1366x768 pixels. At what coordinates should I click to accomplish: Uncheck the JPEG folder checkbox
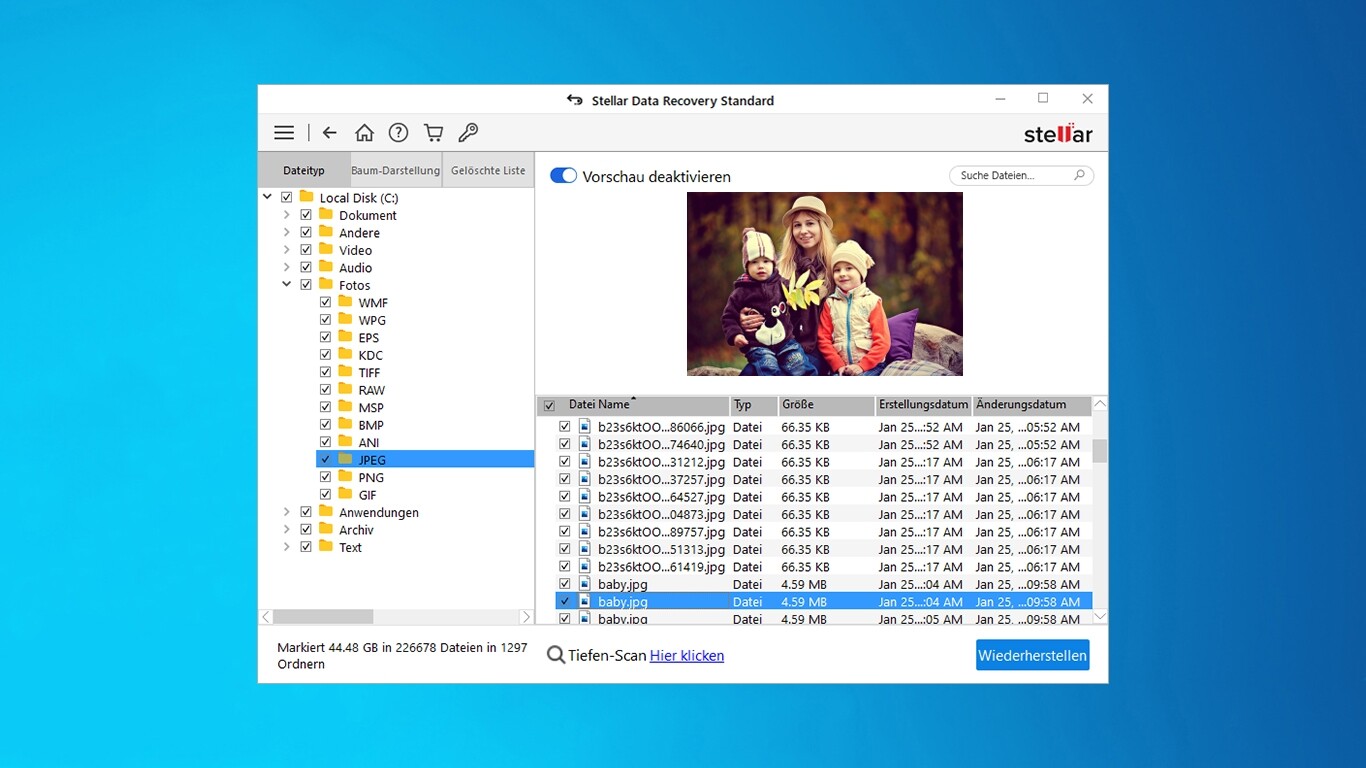click(326, 460)
